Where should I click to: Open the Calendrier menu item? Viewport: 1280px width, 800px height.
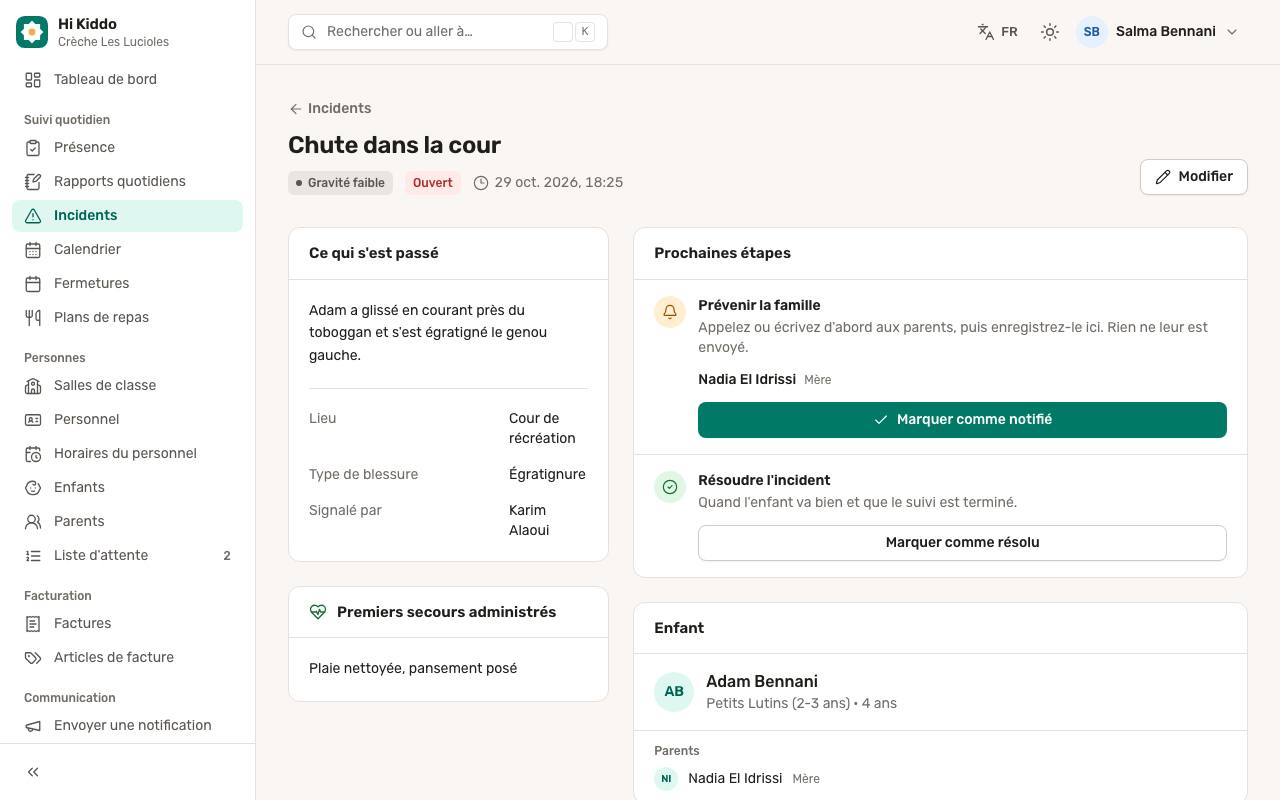(x=127, y=250)
